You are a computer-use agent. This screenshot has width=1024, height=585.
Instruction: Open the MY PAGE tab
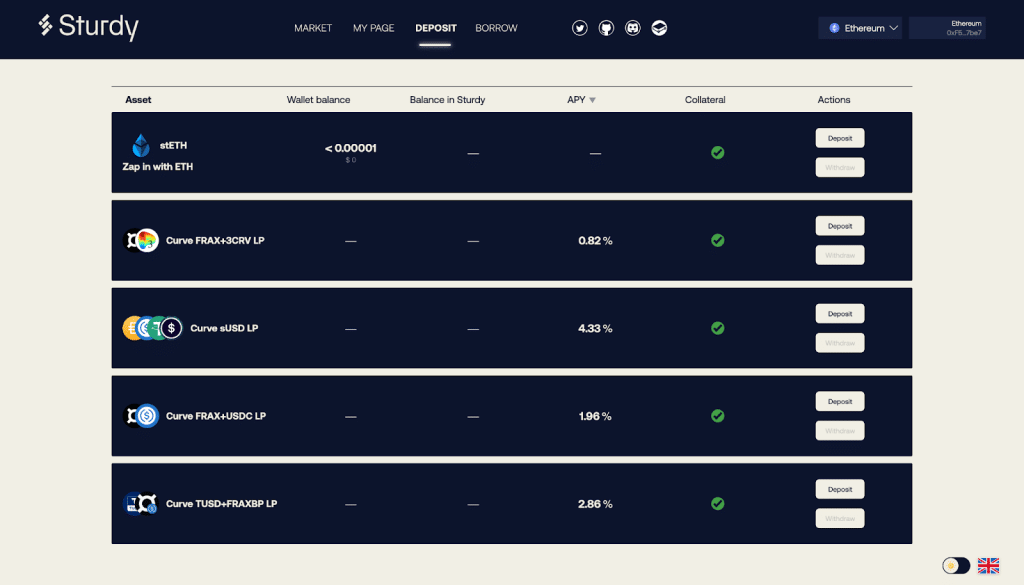(374, 28)
